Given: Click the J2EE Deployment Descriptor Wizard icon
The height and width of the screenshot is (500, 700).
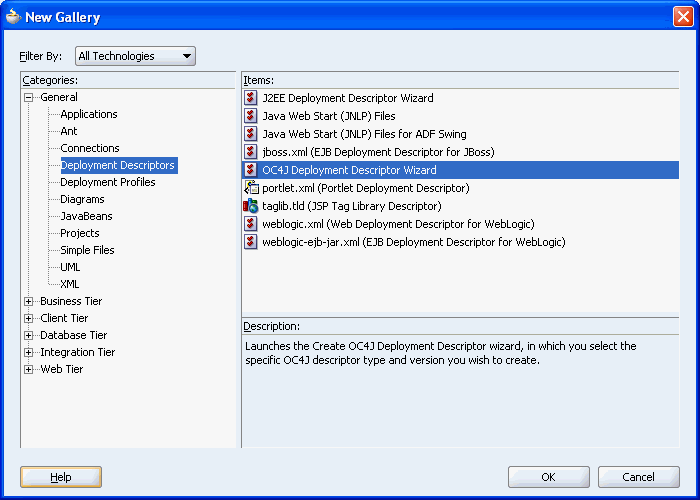Looking at the screenshot, I should (x=250, y=98).
